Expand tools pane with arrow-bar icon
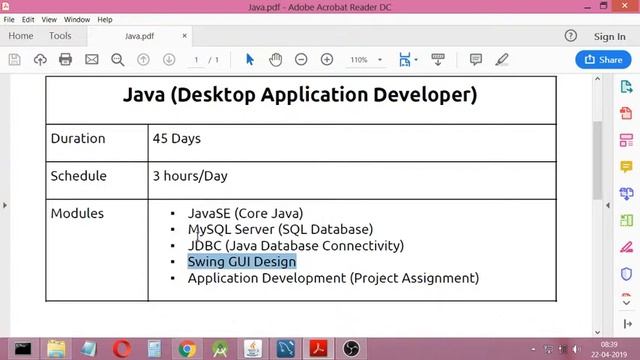Image resolution: width=640 pixels, height=360 pixels. tap(627, 324)
